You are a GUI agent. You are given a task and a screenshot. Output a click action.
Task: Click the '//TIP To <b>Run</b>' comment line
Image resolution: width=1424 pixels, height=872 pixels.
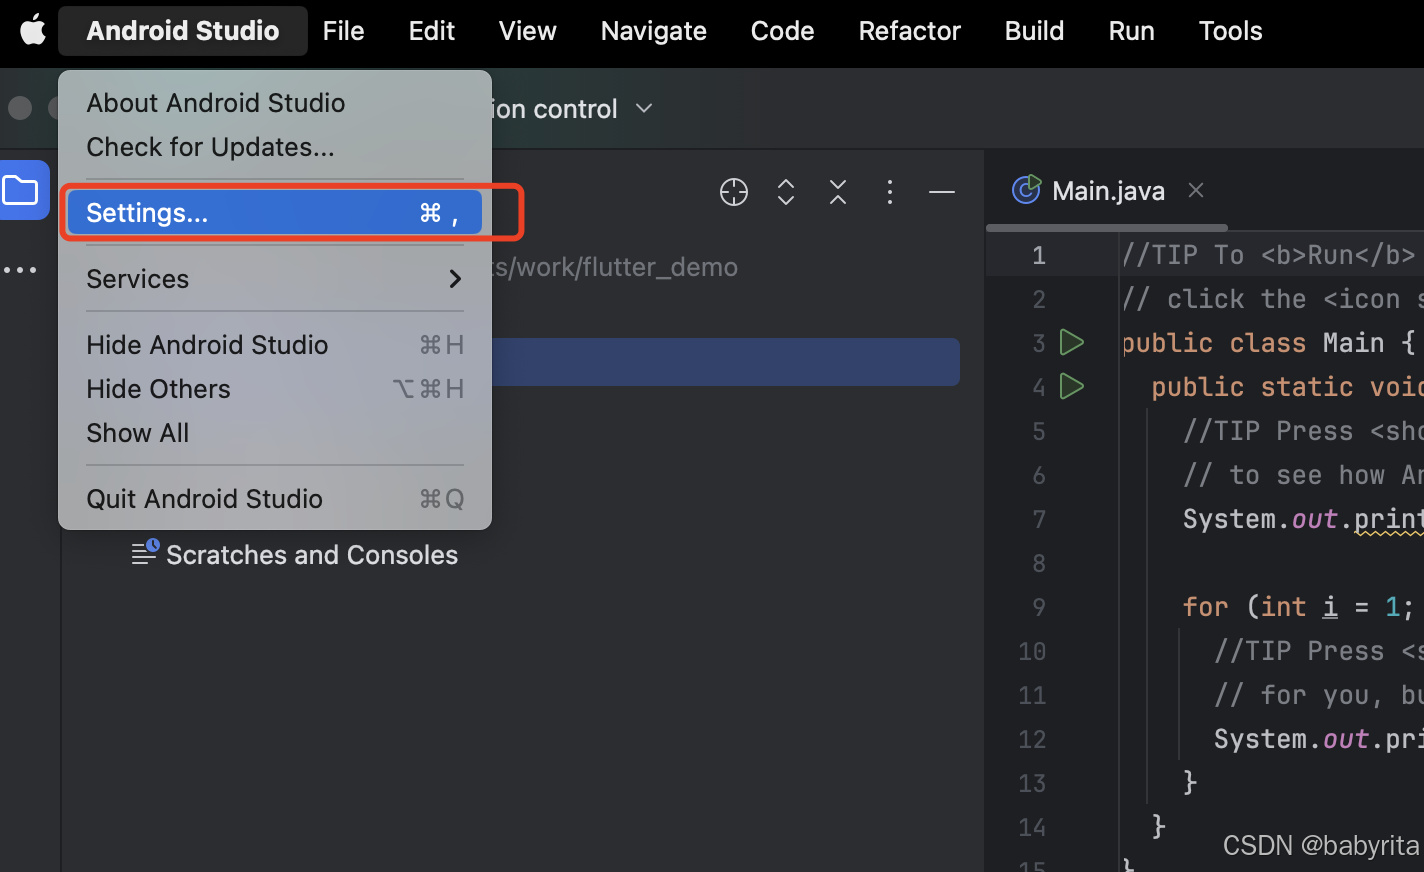(1269, 255)
